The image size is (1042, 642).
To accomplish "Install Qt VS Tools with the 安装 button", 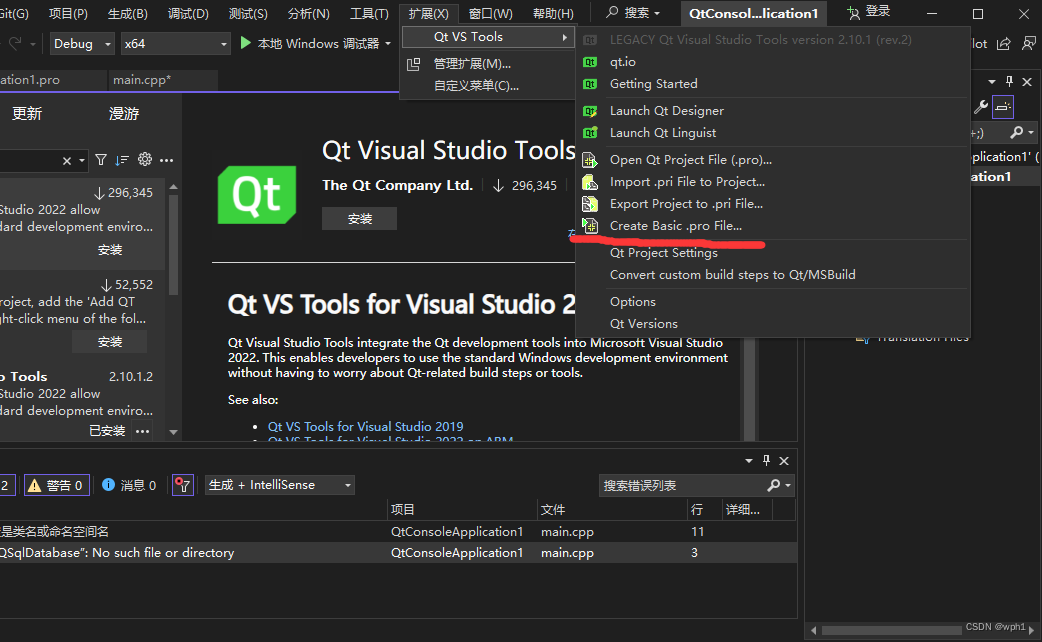I will tap(359, 218).
